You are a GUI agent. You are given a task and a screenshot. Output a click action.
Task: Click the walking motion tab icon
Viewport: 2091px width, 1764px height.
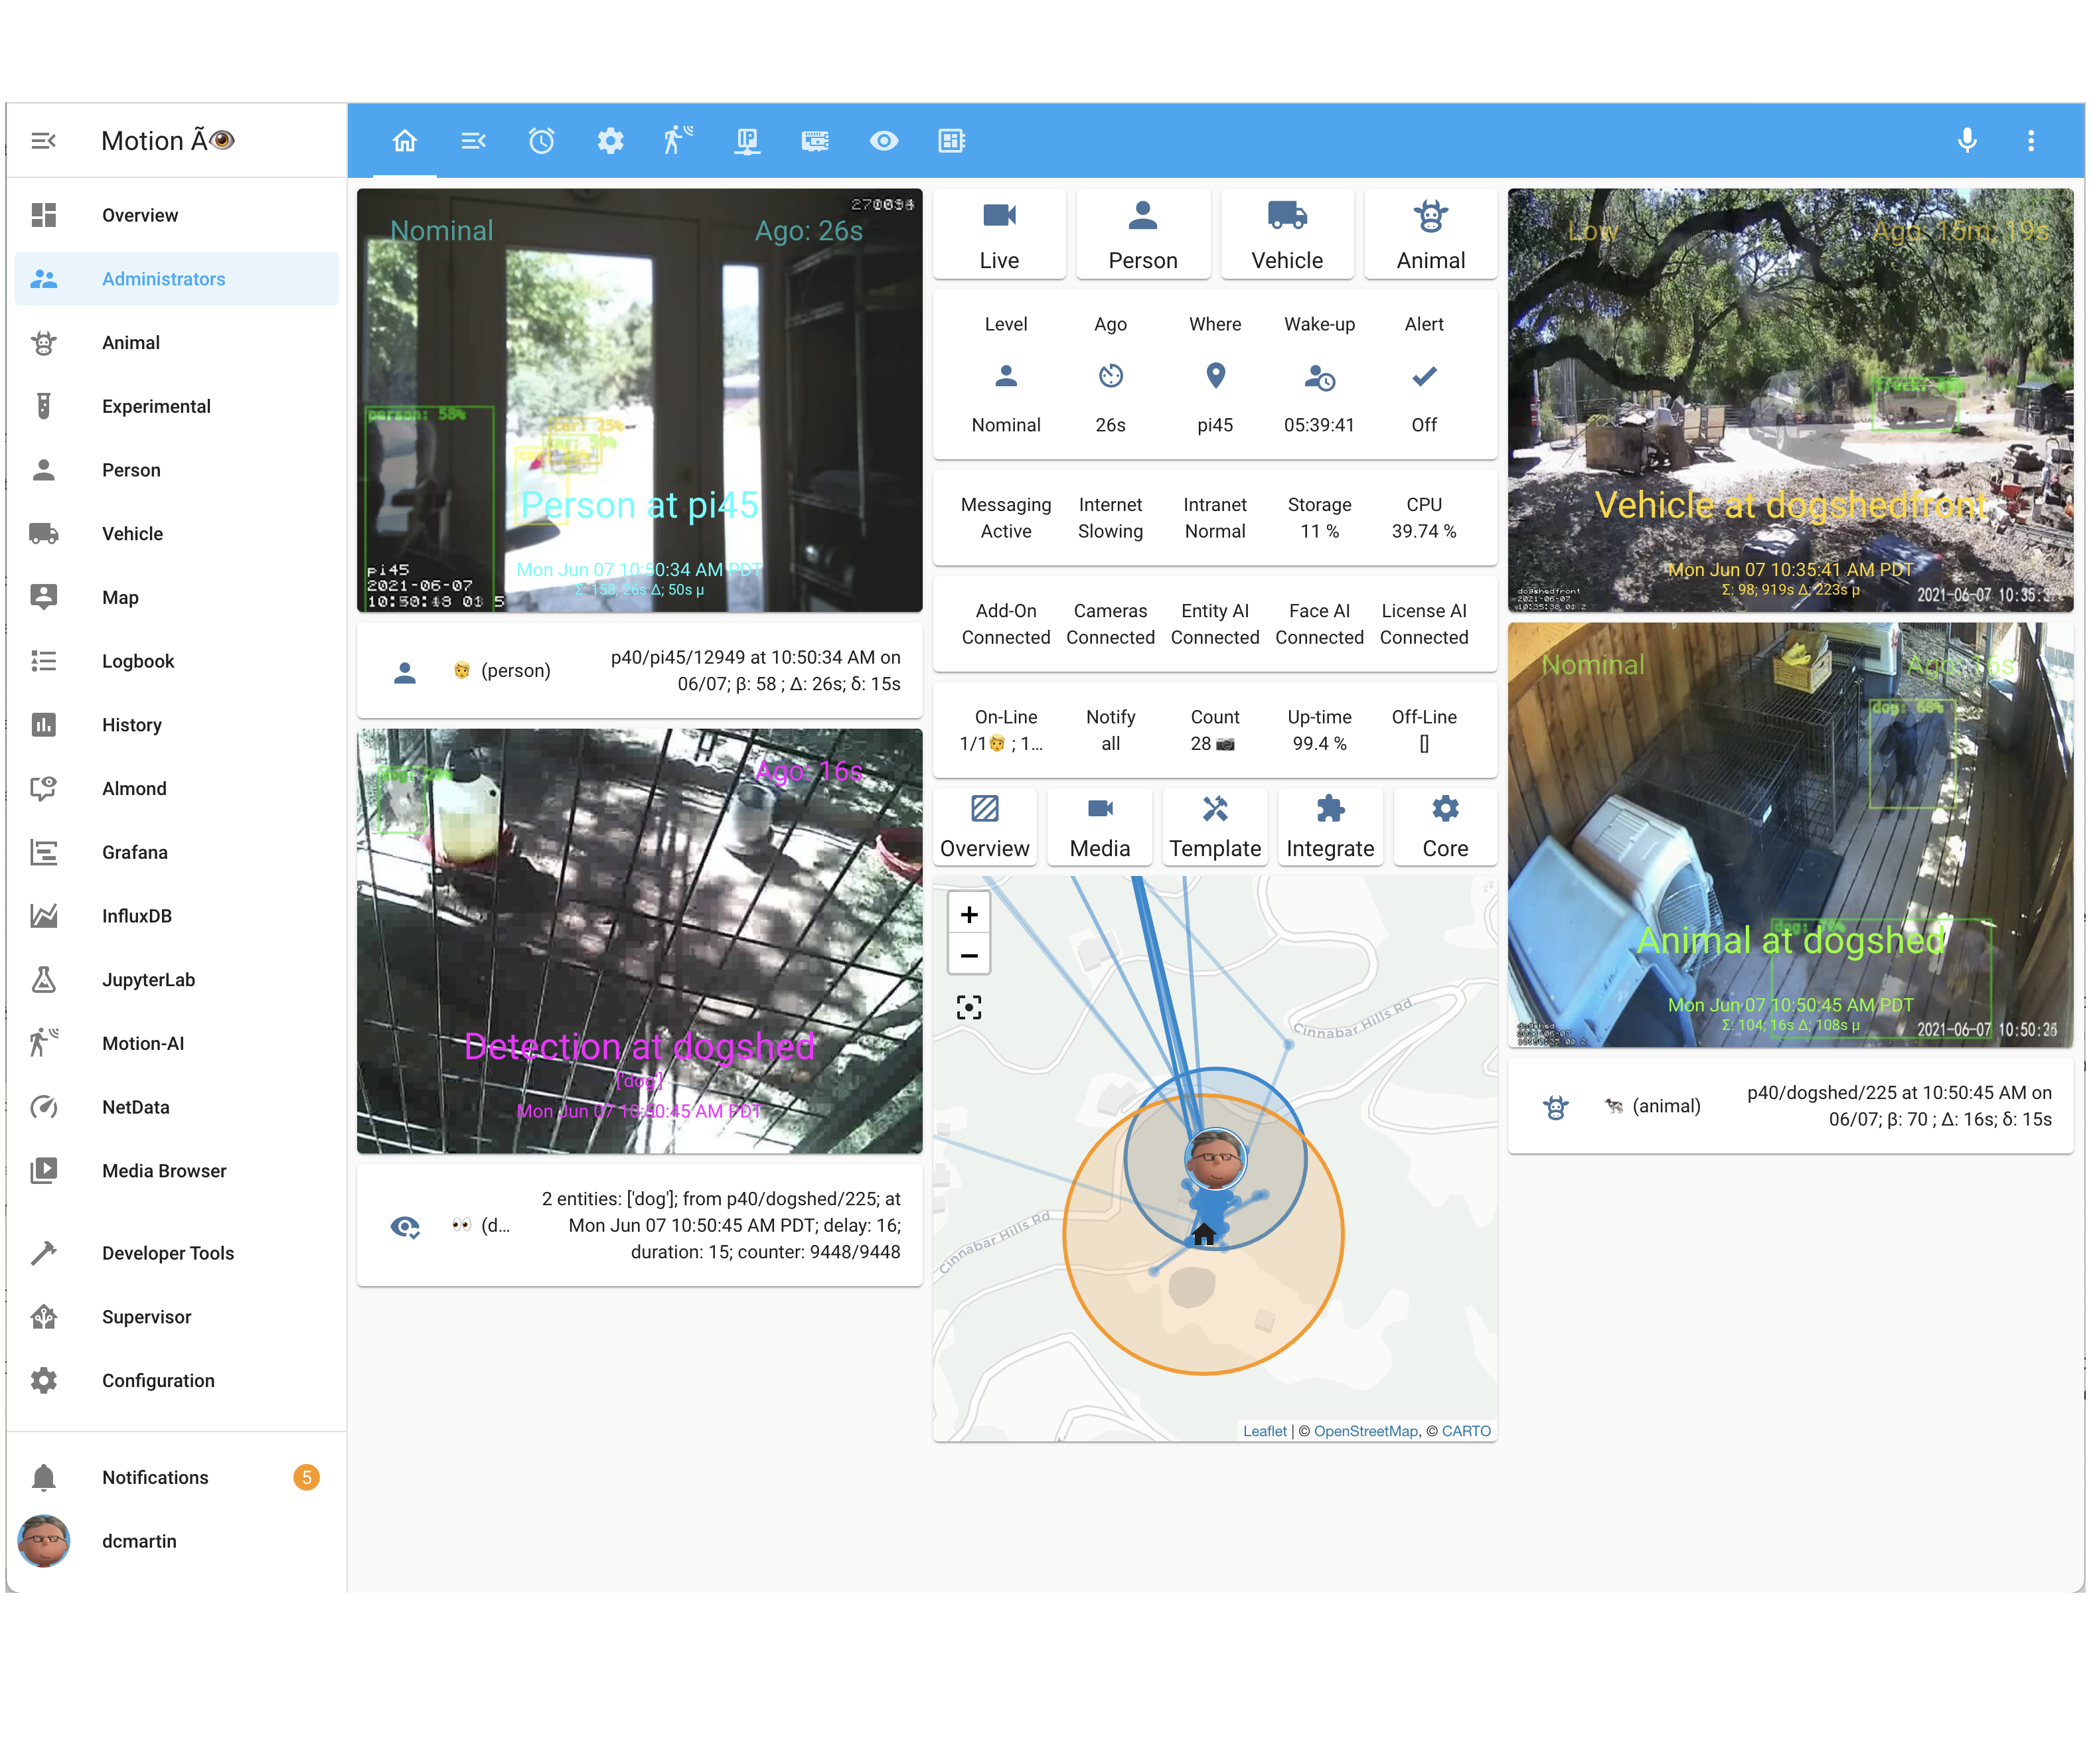(x=678, y=141)
